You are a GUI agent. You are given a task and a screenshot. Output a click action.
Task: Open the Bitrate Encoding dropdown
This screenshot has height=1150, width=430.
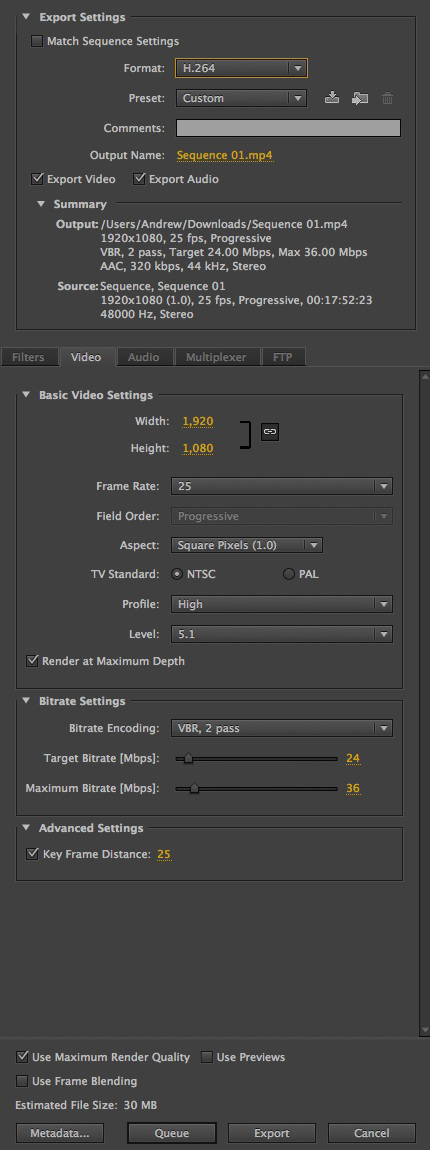coord(282,728)
